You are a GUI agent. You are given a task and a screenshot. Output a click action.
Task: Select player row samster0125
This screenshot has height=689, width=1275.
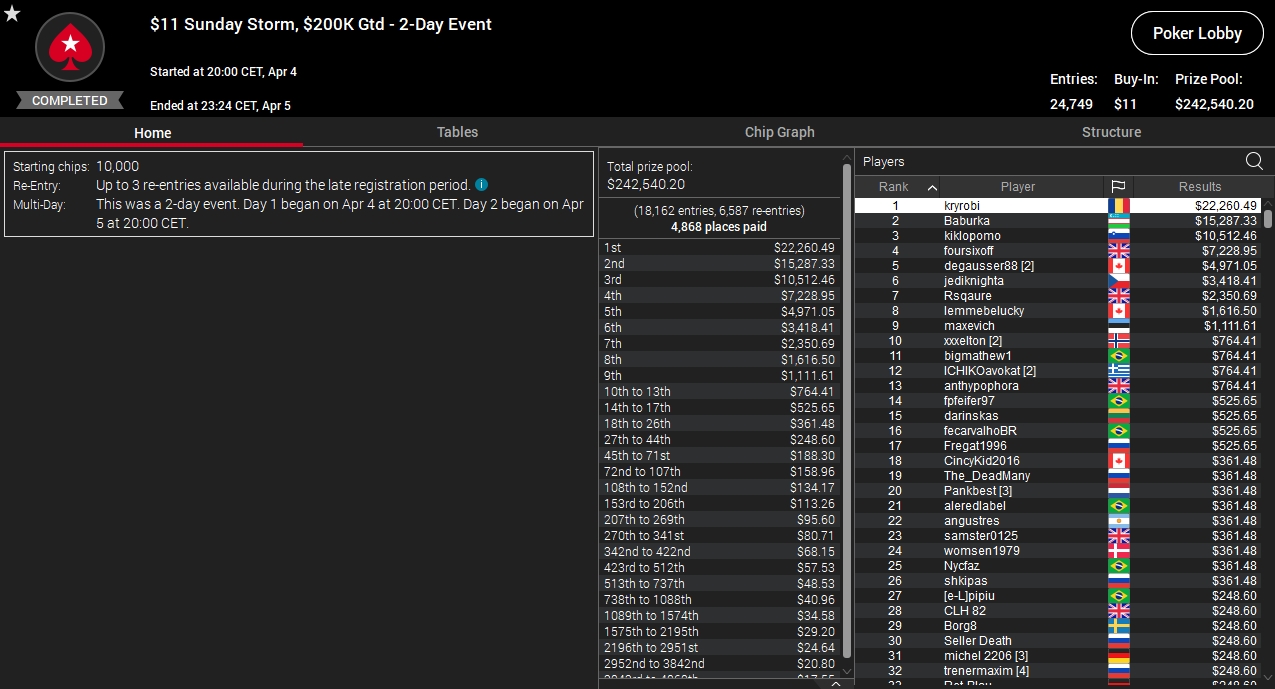click(x=1058, y=536)
